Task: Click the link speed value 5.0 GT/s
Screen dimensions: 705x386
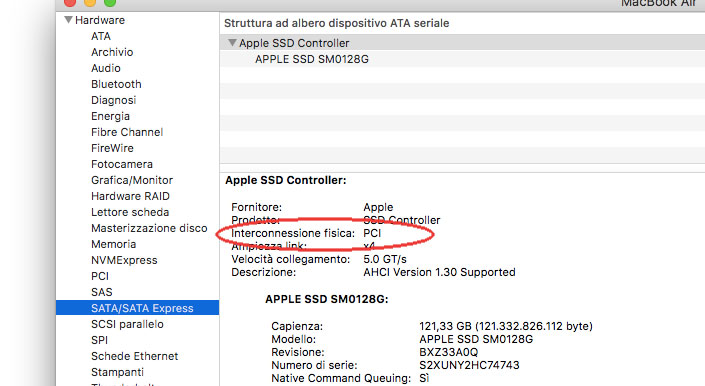Action: (x=385, y=259)
